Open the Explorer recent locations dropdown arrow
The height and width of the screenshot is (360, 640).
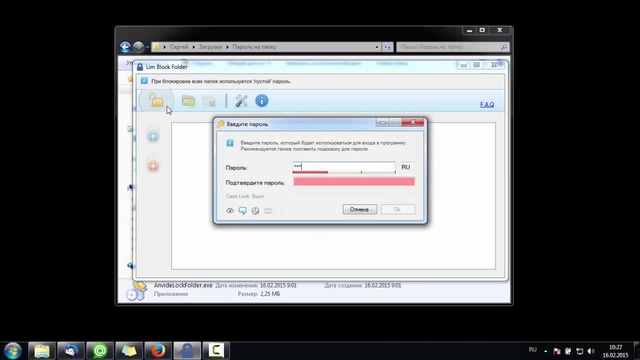coord(147,47)
